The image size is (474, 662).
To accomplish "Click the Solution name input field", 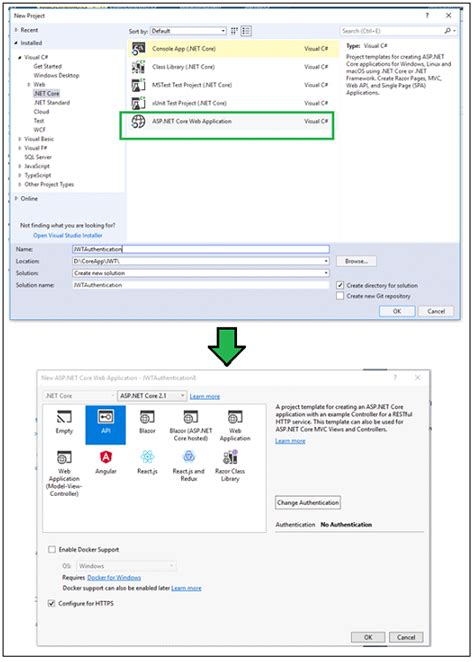I will click(x=201, y=285).
